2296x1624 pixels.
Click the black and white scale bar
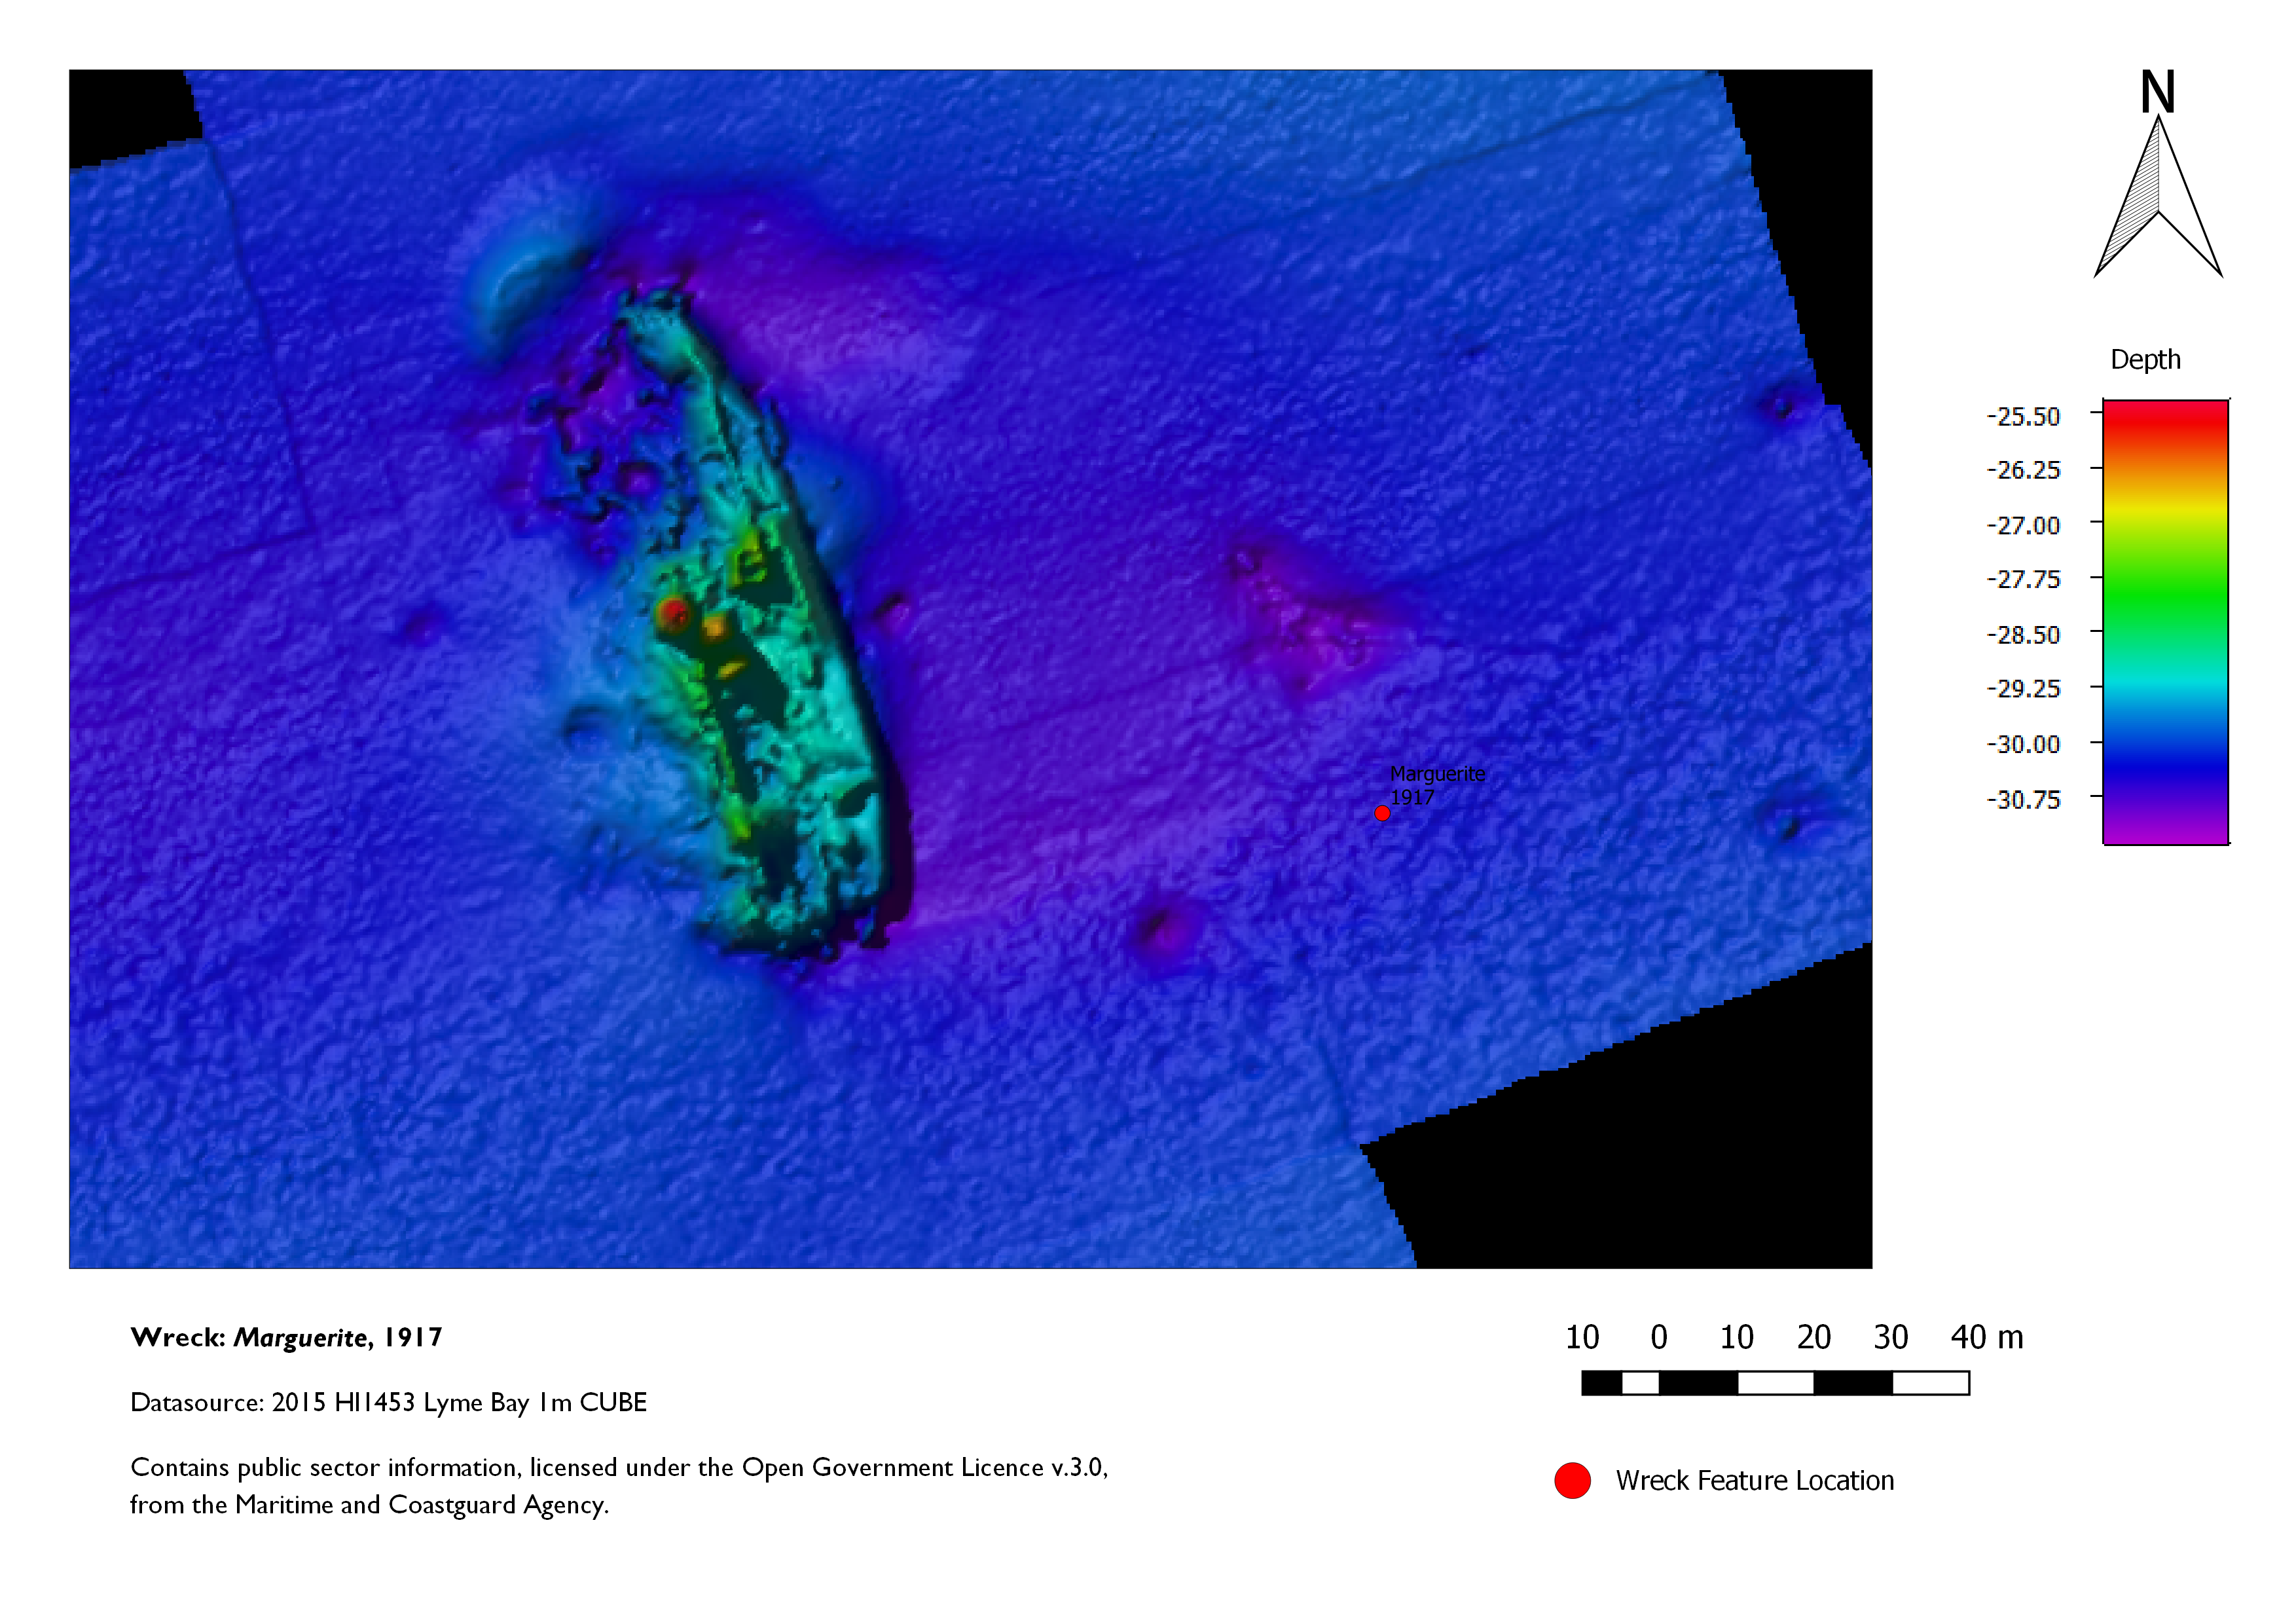(x=1775, y=1383)
